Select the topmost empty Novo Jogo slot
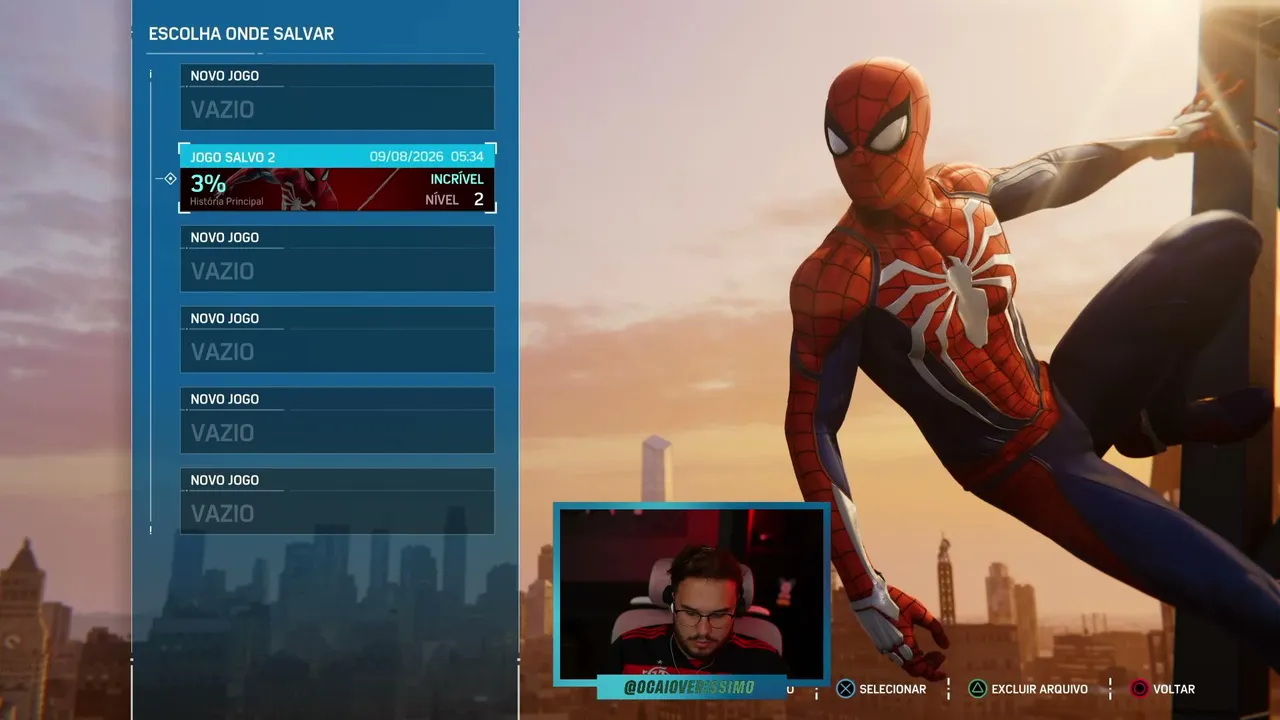 click(337, 97)
